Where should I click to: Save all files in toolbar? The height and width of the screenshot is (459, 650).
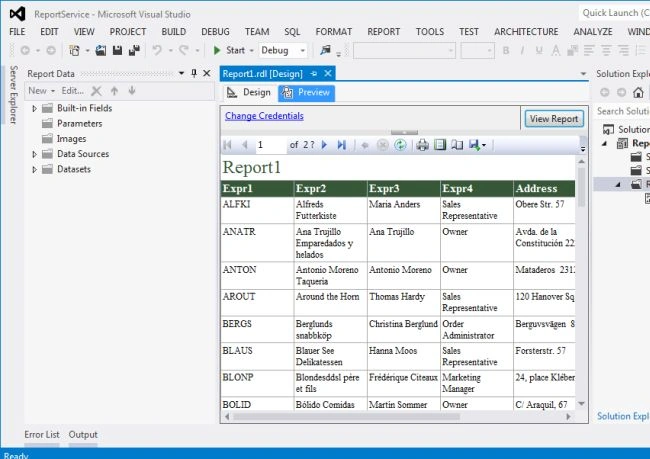134,51
